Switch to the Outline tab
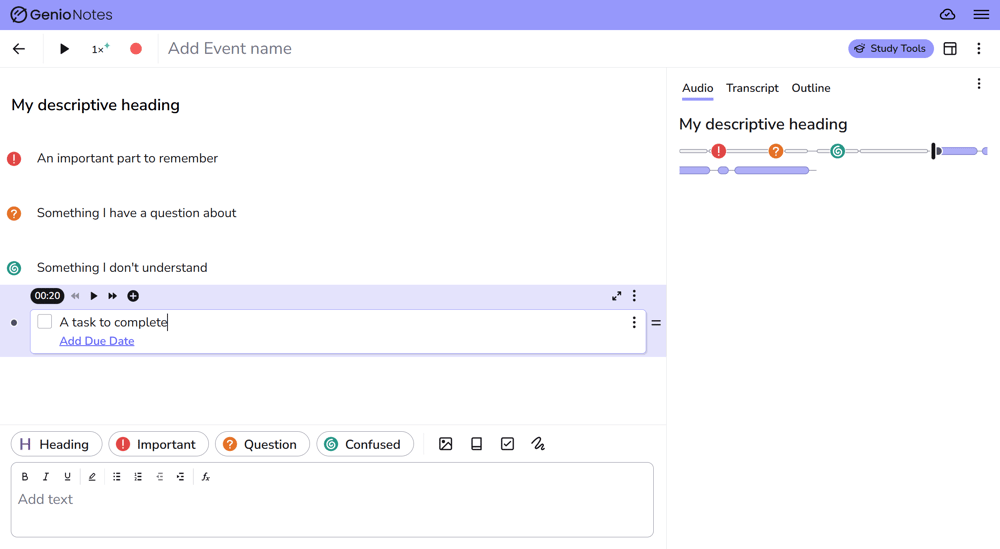Screen dimensions: 1000x549 tap(811, 88)
